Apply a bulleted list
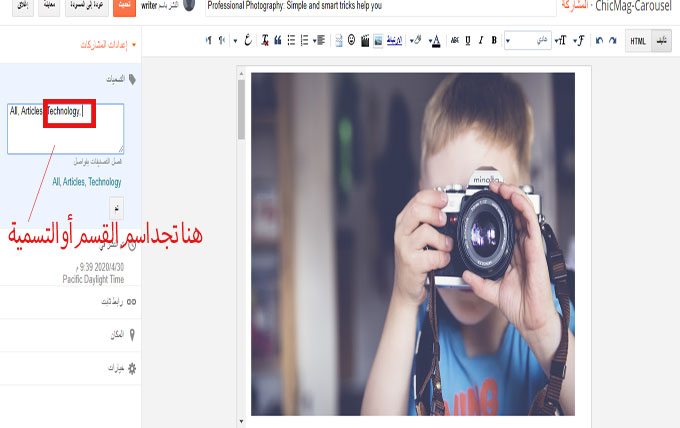This screenshot has width=680, height=428. point(291,40)
